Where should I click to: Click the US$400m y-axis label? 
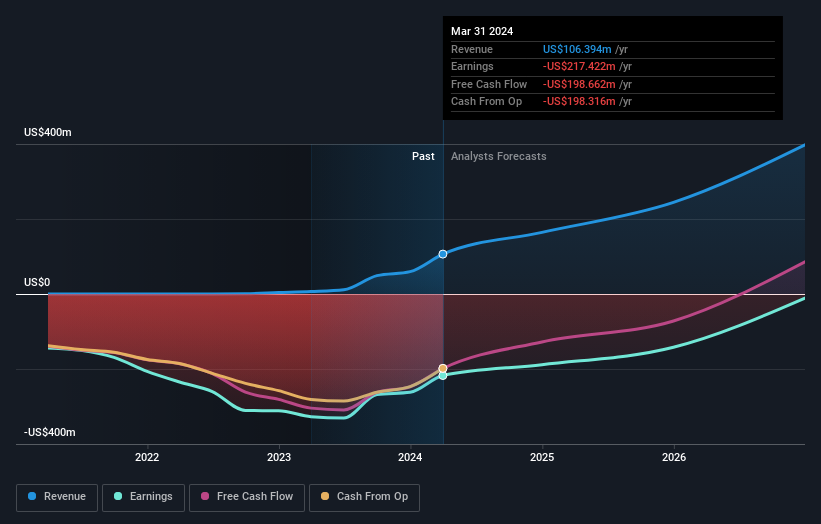tap(48, 132)
